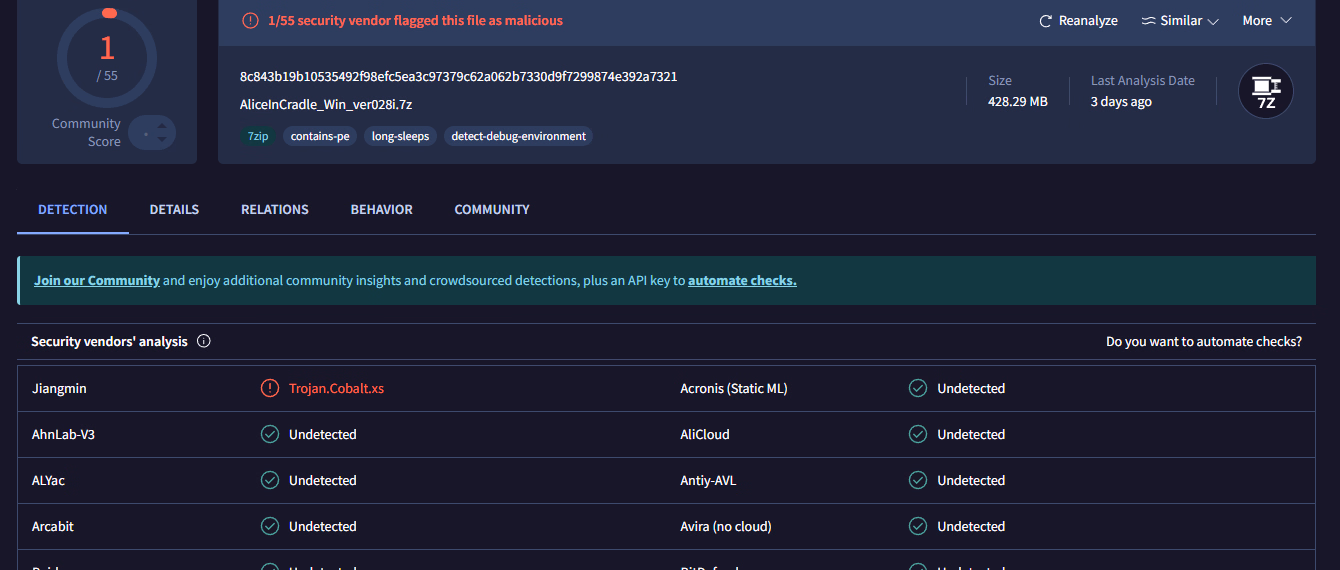This screenshot has height=570, width=1340.
Task: Click the 7Z file type icon
Action: pos(1265,91)
